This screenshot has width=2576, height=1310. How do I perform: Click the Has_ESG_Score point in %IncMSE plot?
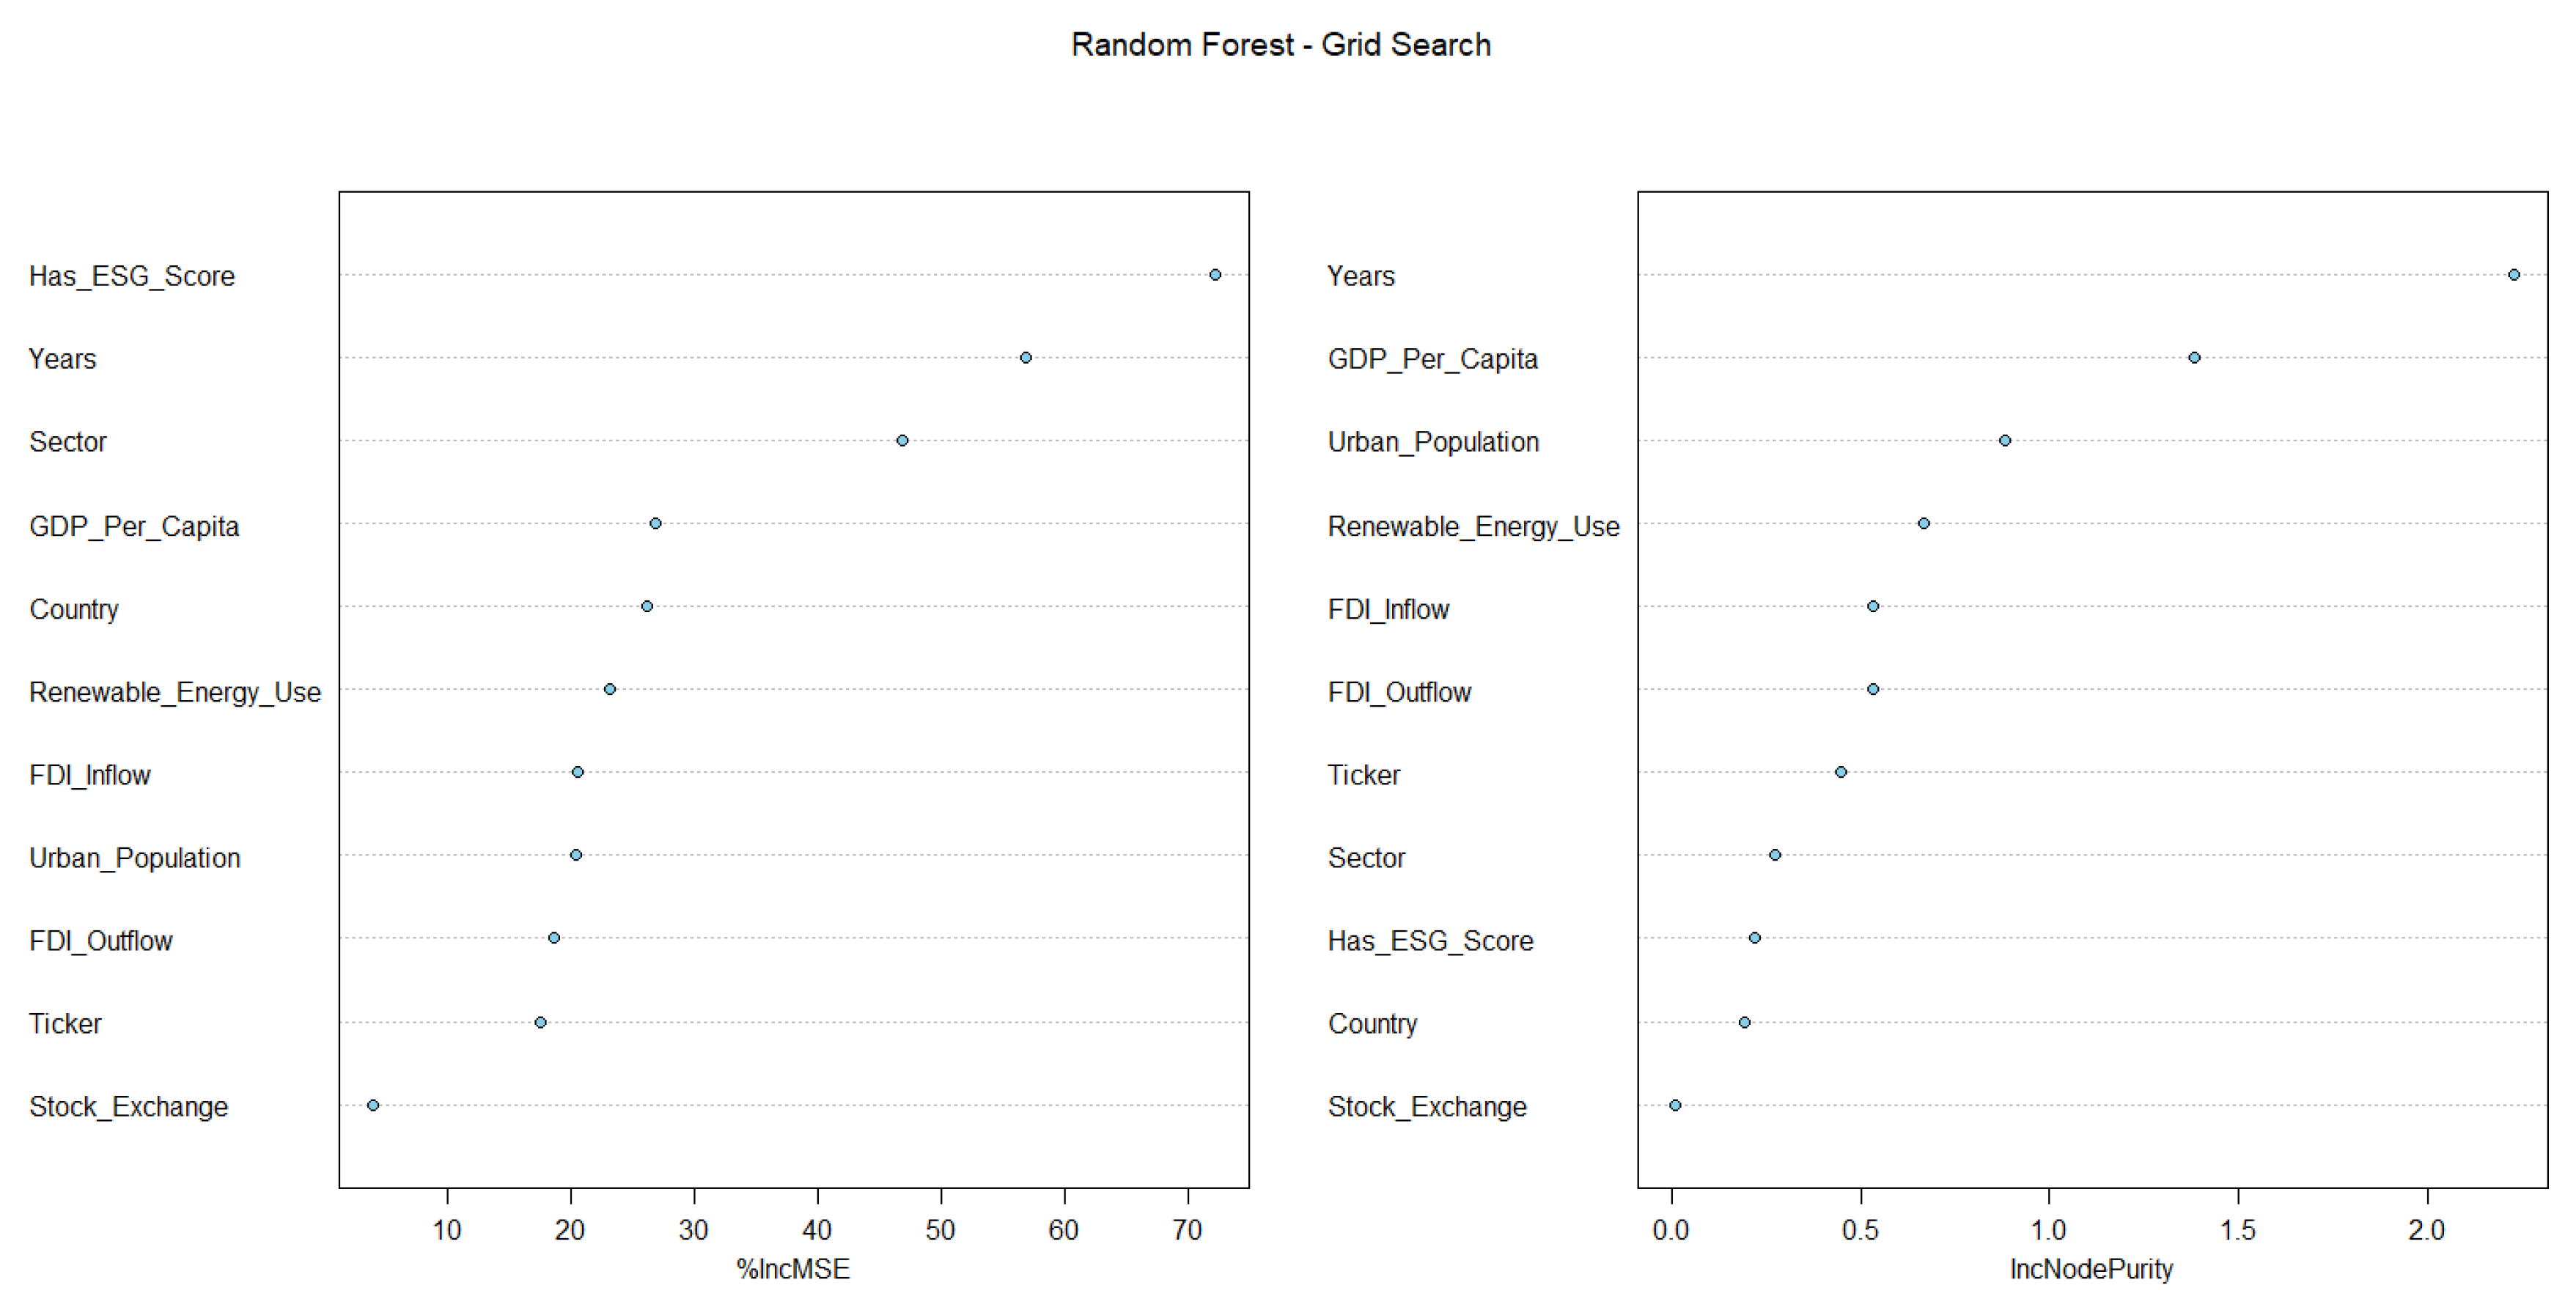[x=1214, y=275]
